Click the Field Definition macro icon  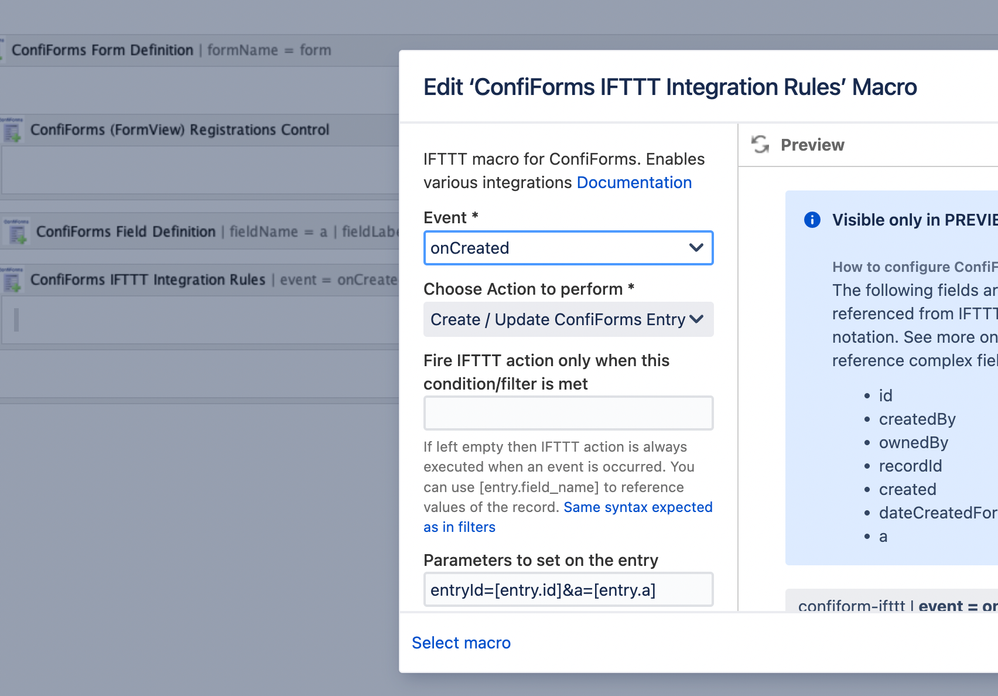(x=17, y=232)
